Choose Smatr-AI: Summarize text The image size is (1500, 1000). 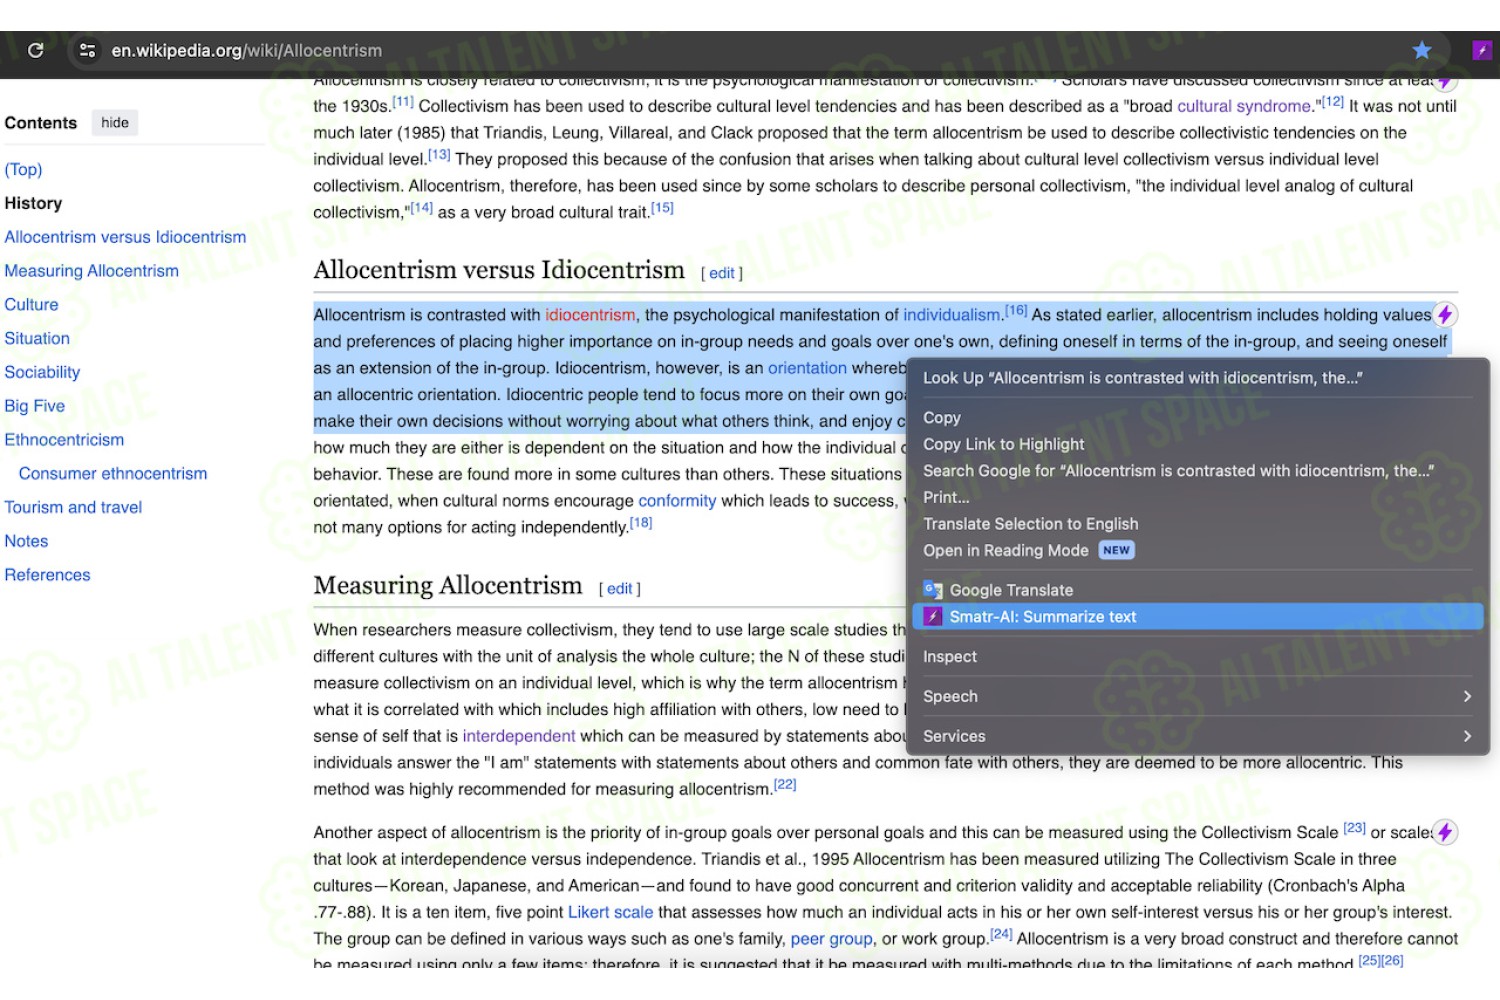pyautogui.click(x=1197, y=617)
